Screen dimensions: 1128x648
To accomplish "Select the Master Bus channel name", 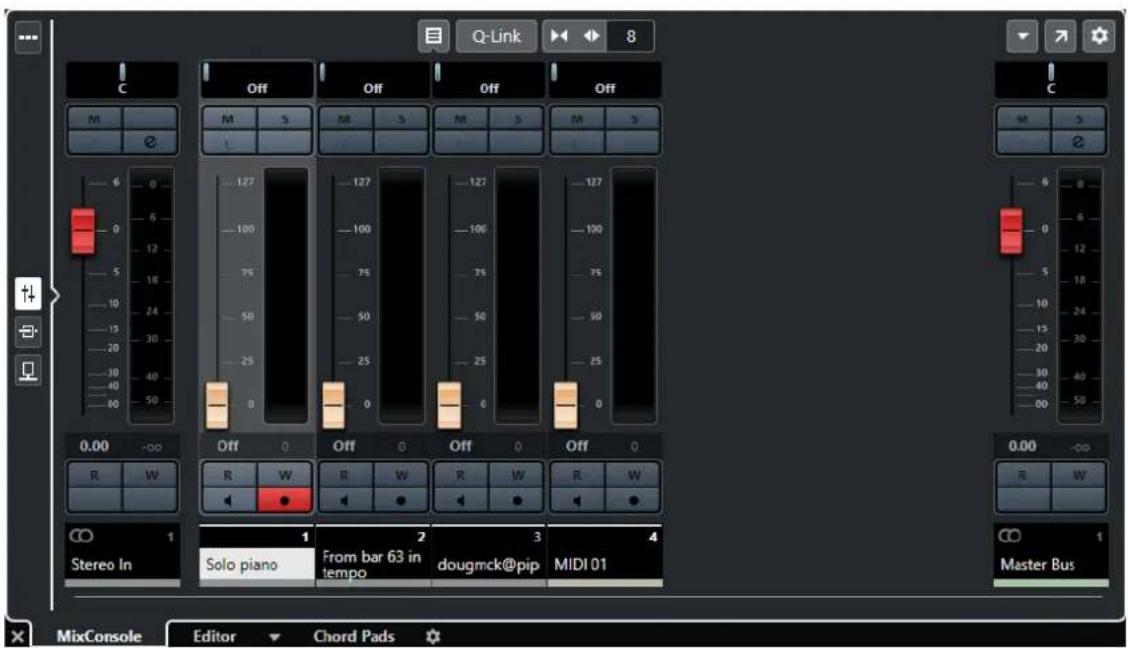I will [x=1051, y=564].
